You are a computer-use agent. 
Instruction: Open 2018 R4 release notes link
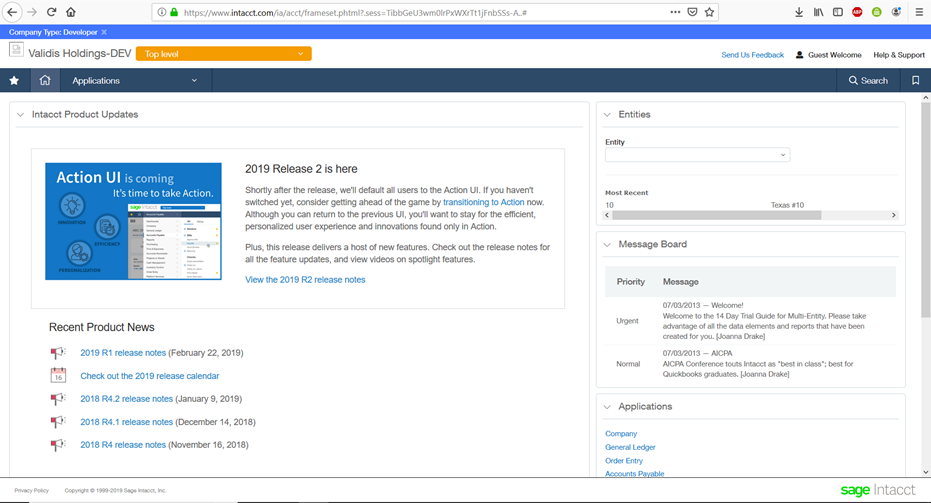click(x=123, y=444)
